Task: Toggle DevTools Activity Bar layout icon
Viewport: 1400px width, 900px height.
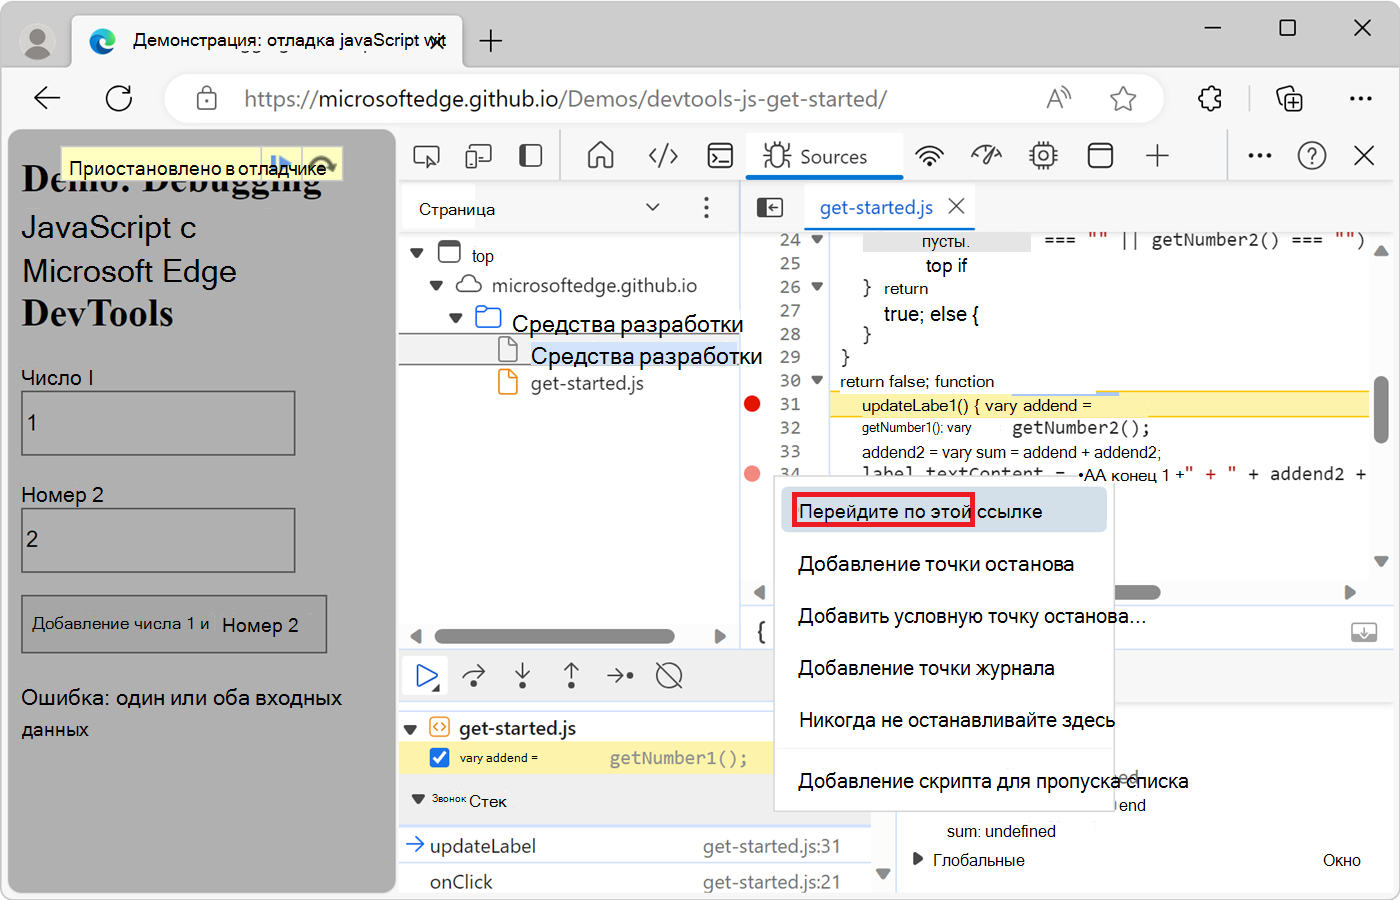Action: coord(531,156)
